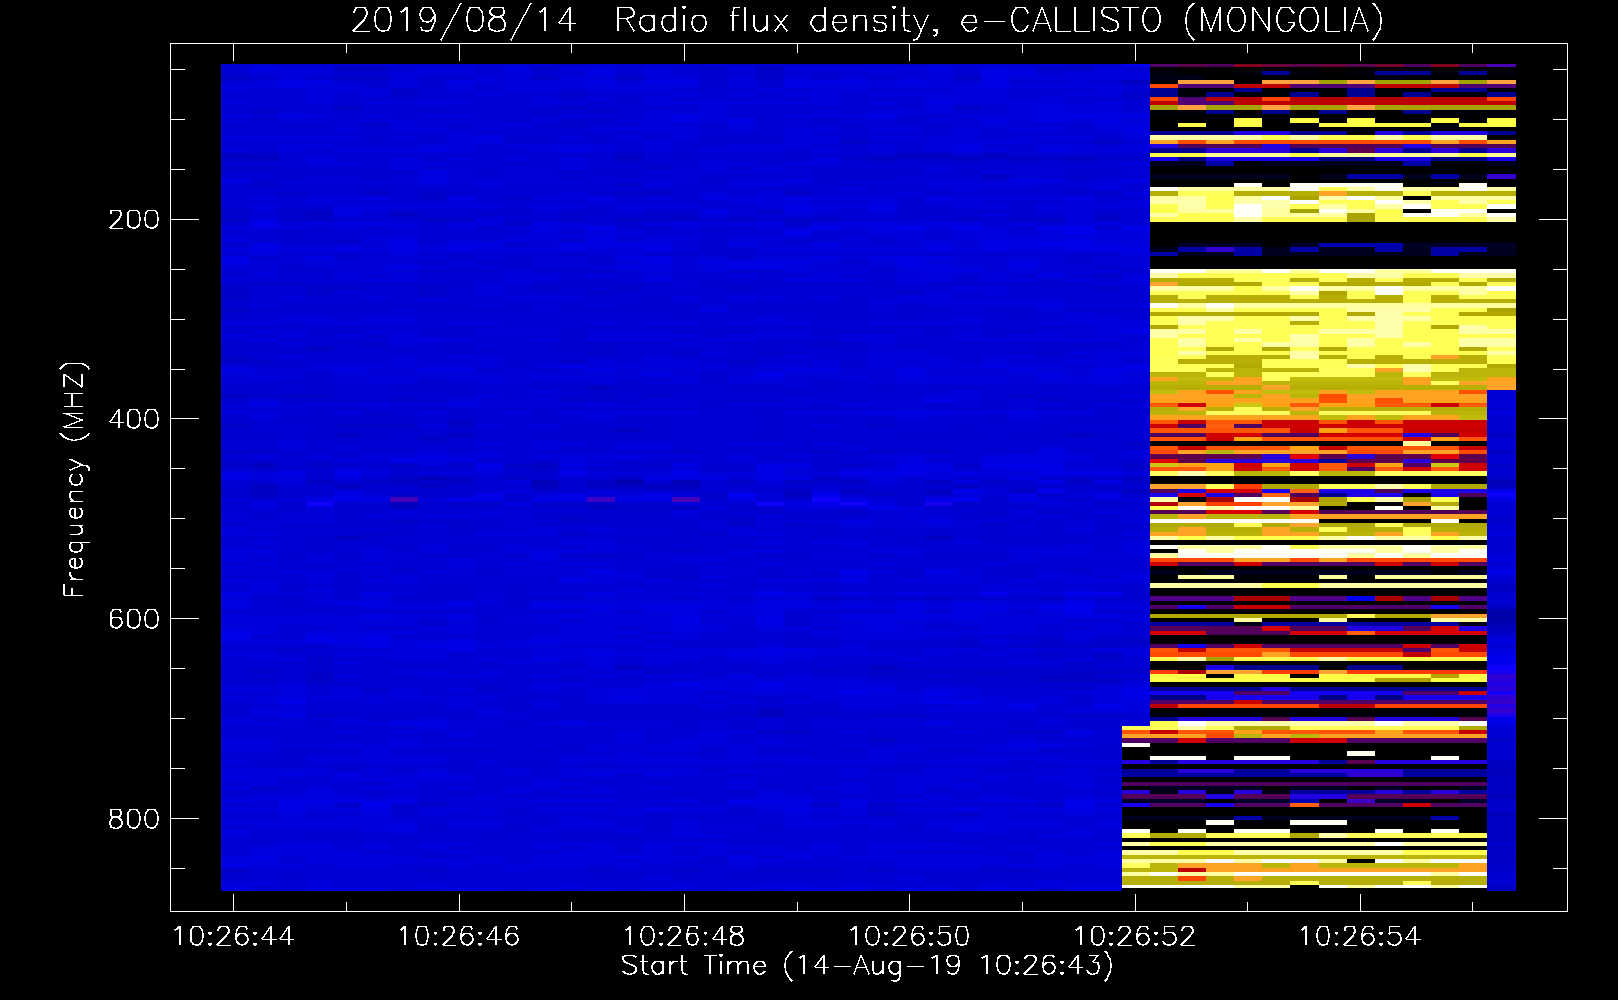Viewport: 1618px width, 1000px height.
Task: Click the 200 frequency tick label
Action: coord(134,219)
